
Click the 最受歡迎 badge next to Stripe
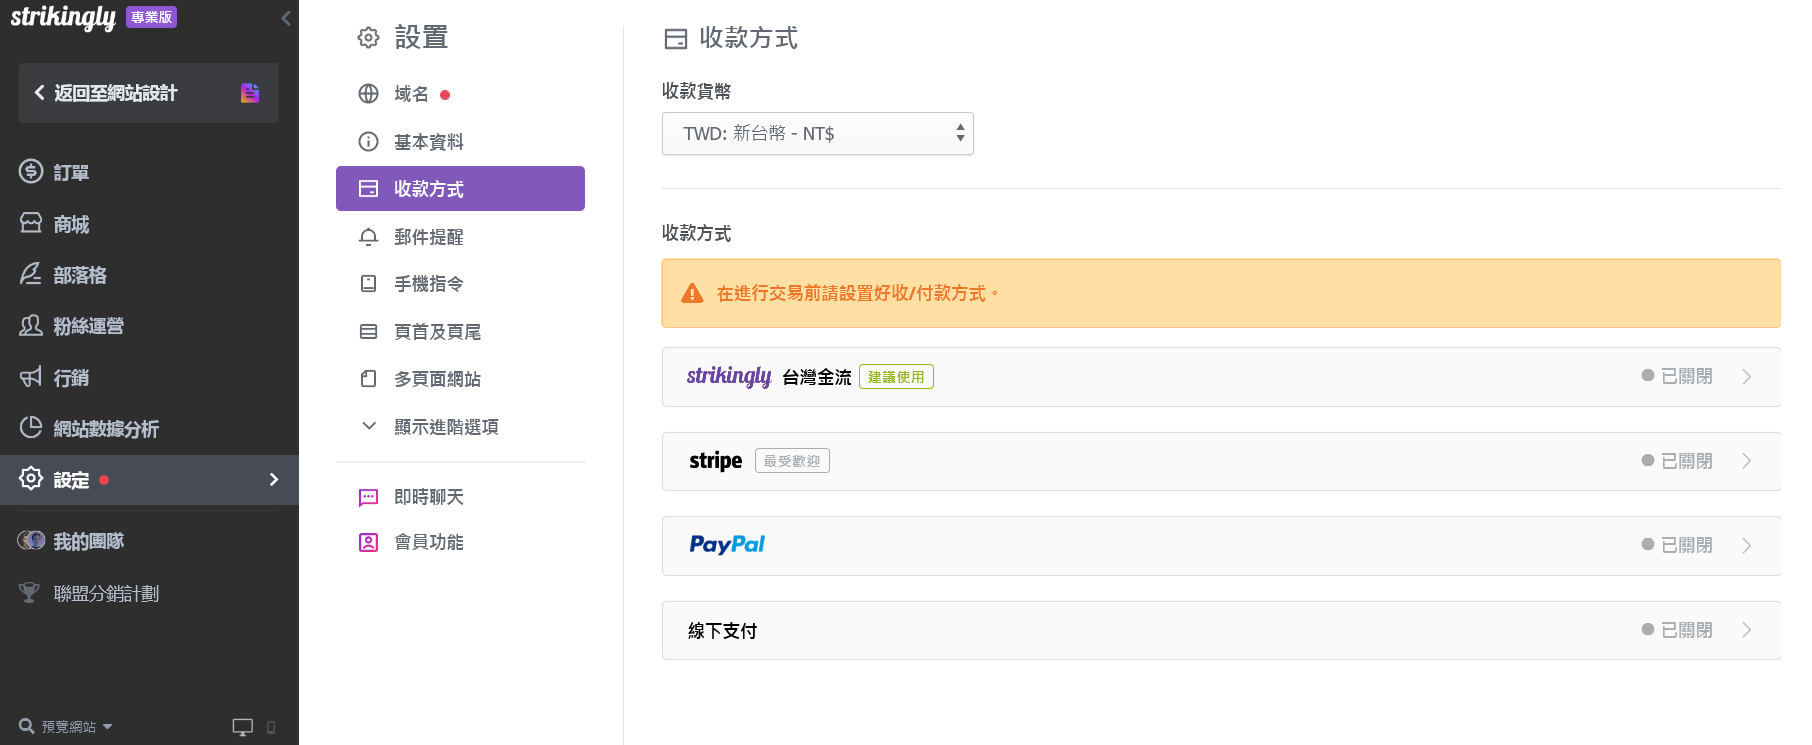click(792, 461)
